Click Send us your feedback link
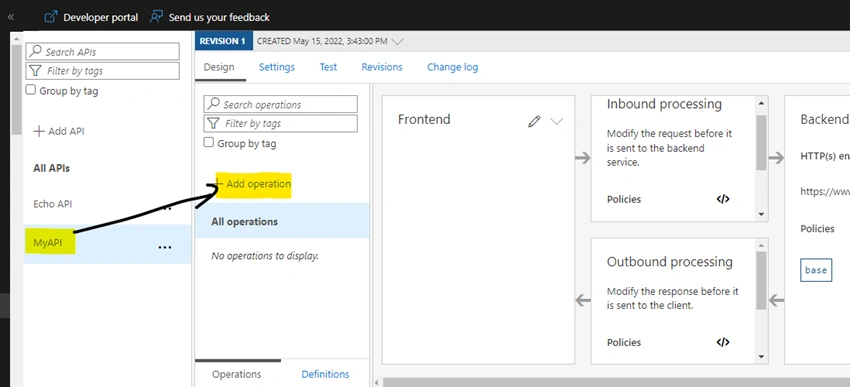 [219, 17]
